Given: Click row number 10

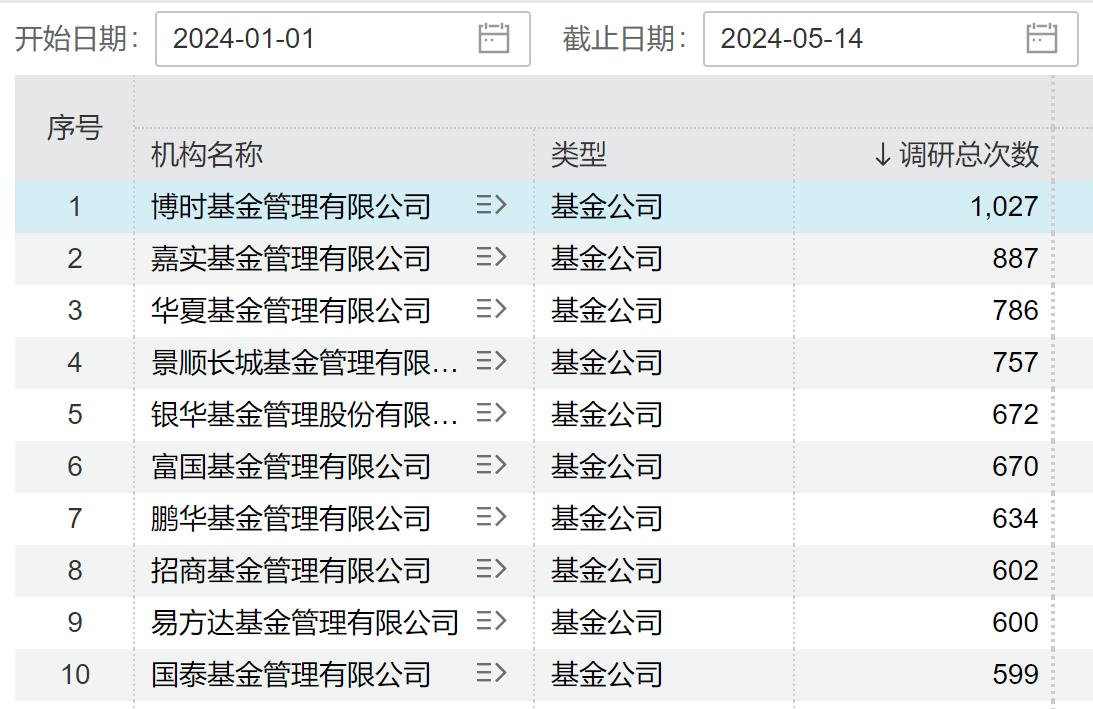Looking at the screenshot, I should click(75, 675).
